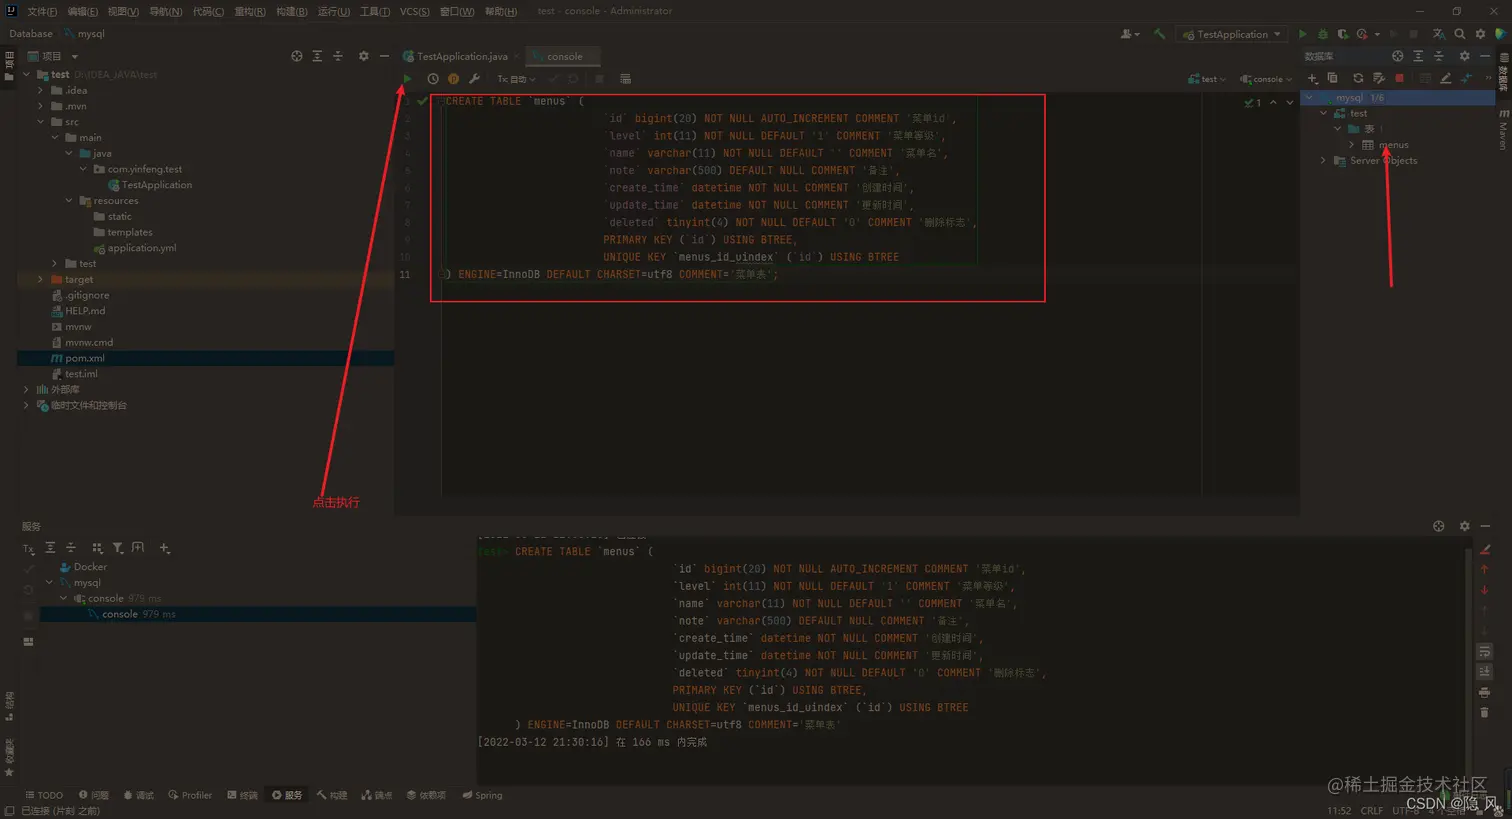Open console settings wrench icon

[x=474, y=79]
